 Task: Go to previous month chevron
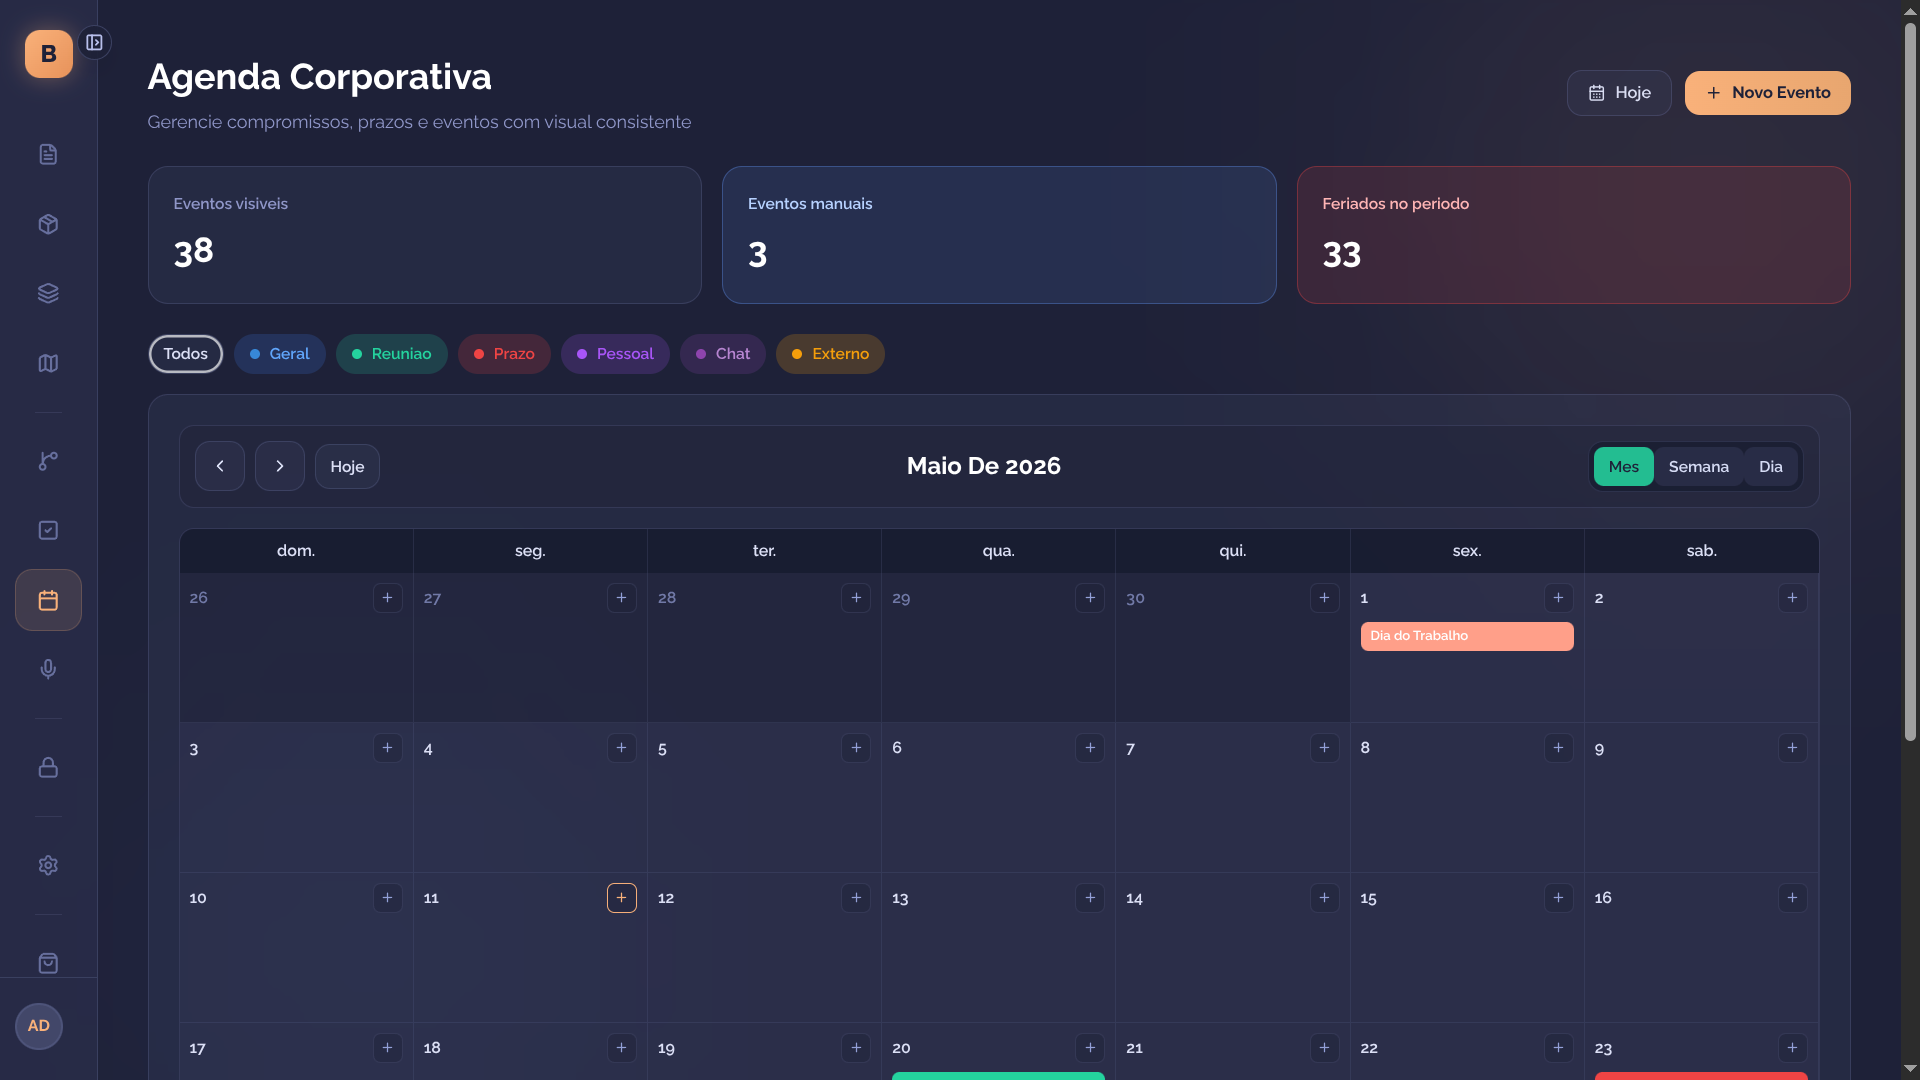point(220,466)
